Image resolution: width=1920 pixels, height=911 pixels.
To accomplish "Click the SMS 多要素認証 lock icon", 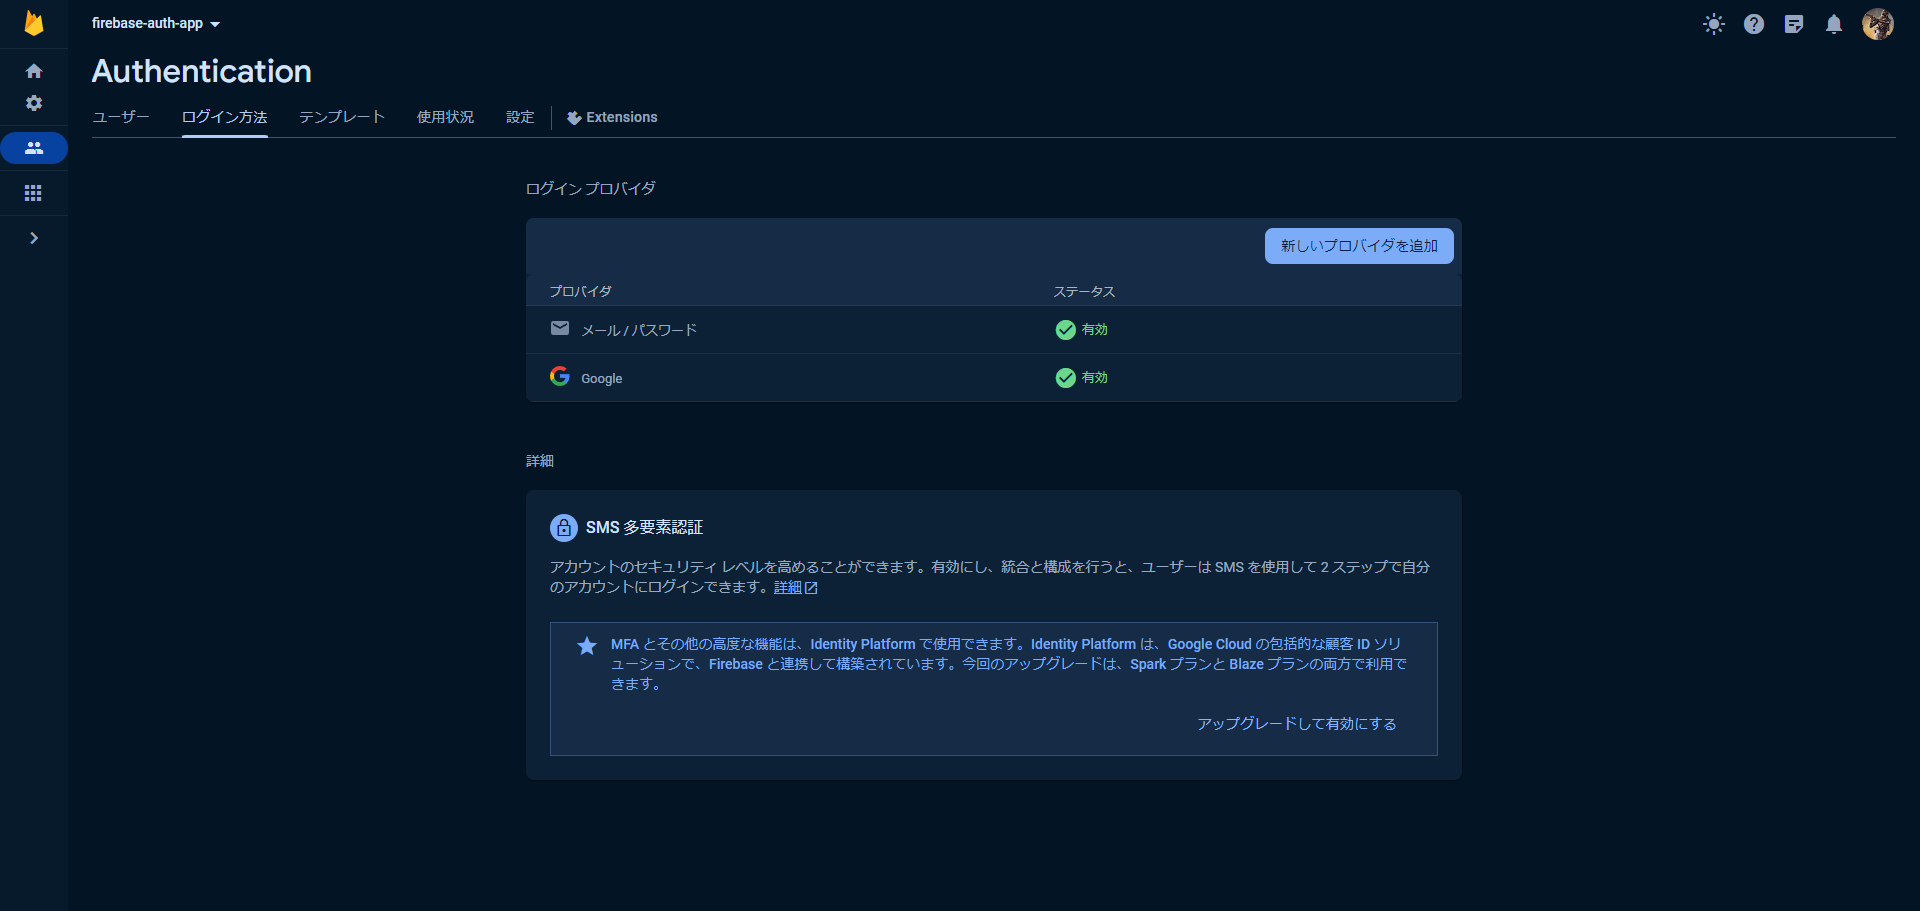I will click(x=564, y=527).
